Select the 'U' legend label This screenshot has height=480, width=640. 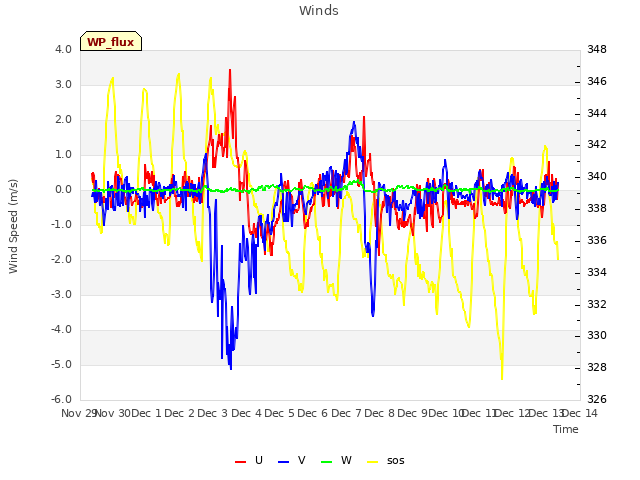click(x=259, y=460)
